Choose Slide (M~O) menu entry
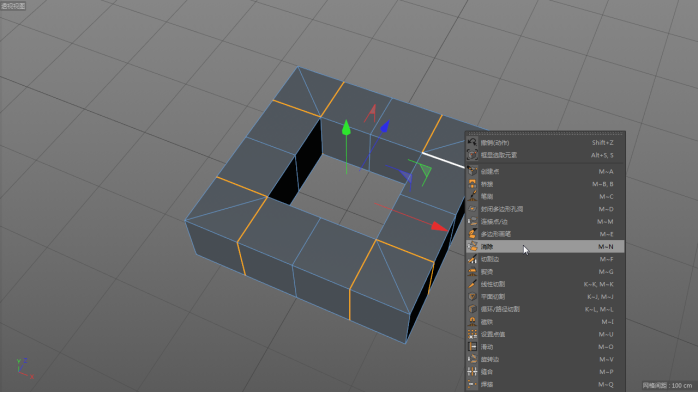This screenshot has height=393, width=698. [x=545, y=346]
